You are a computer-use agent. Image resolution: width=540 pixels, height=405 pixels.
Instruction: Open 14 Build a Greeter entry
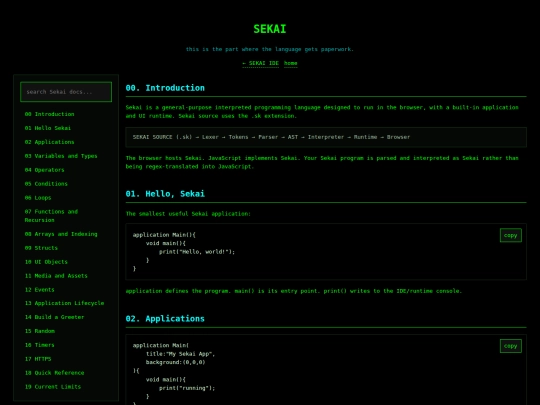(x=54, y=317)
